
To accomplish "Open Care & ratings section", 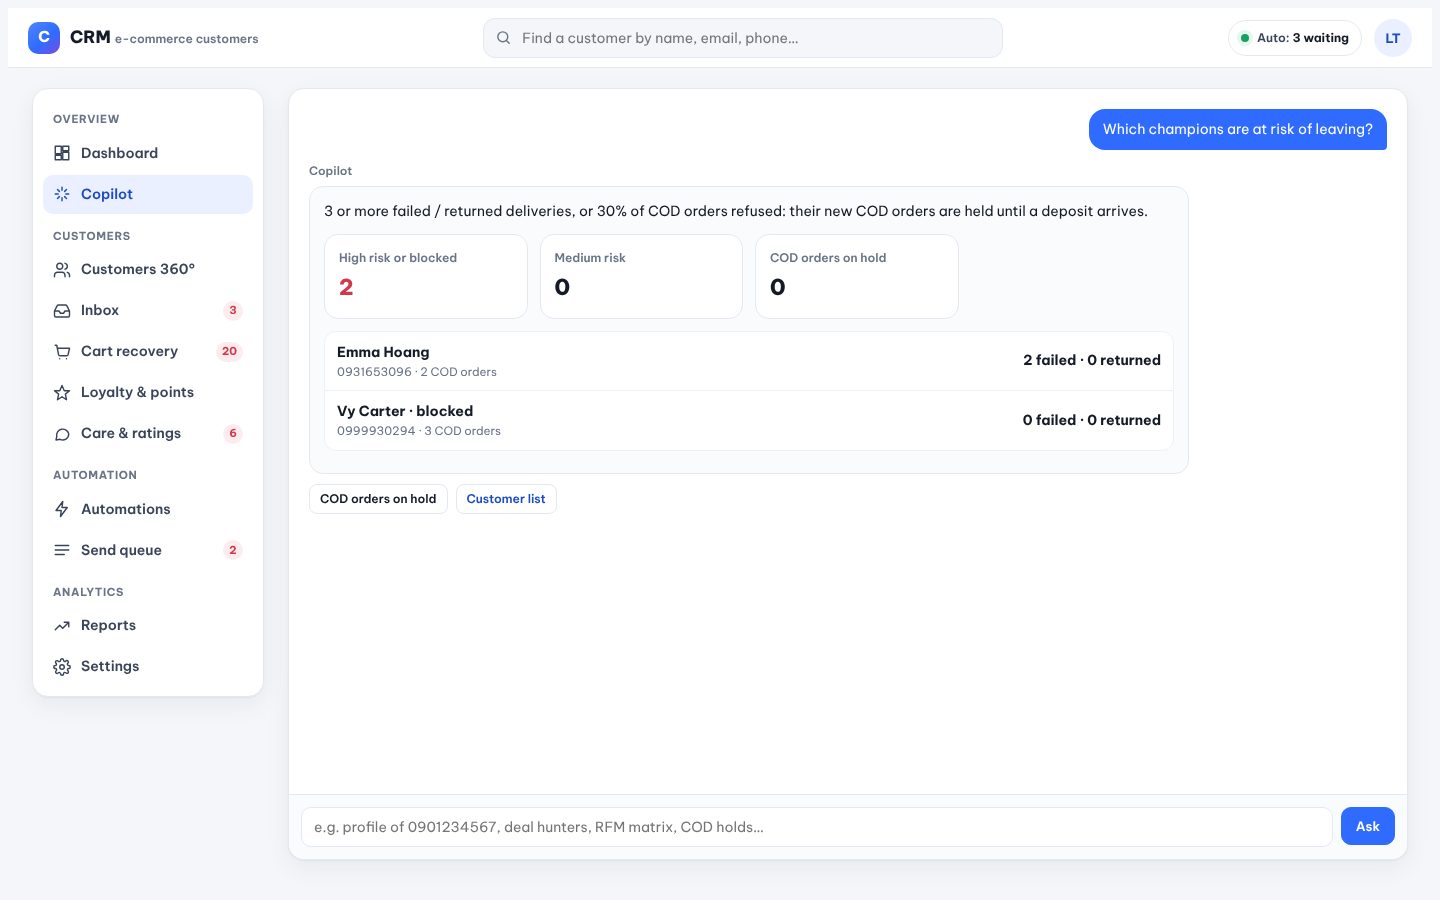I will click(x=148, y=433).
